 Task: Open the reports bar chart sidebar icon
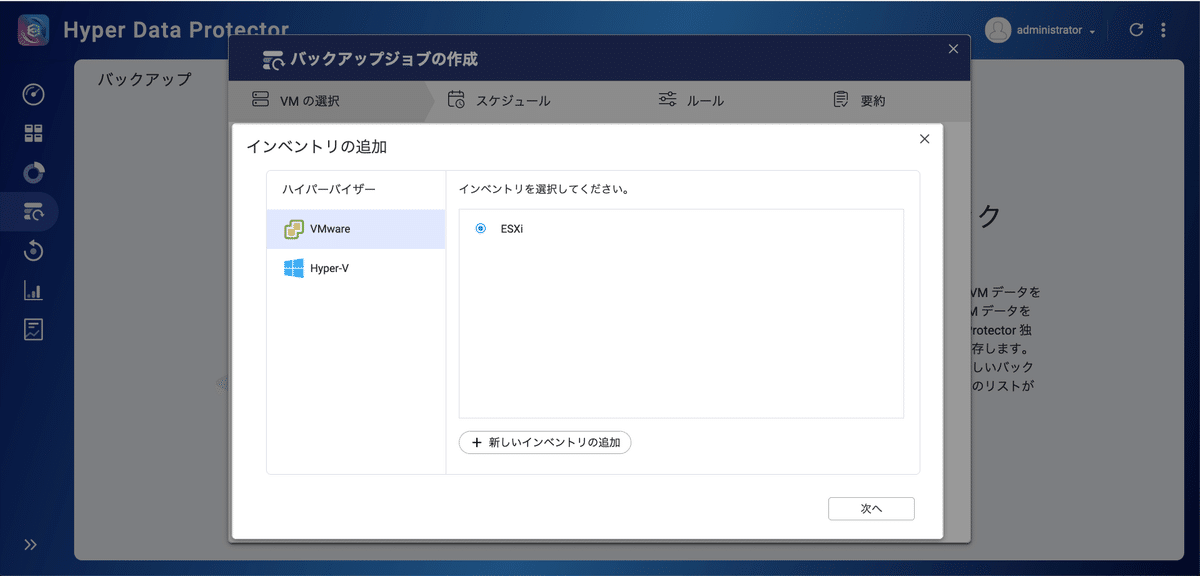pyautogui.click(x=34, y=291)
